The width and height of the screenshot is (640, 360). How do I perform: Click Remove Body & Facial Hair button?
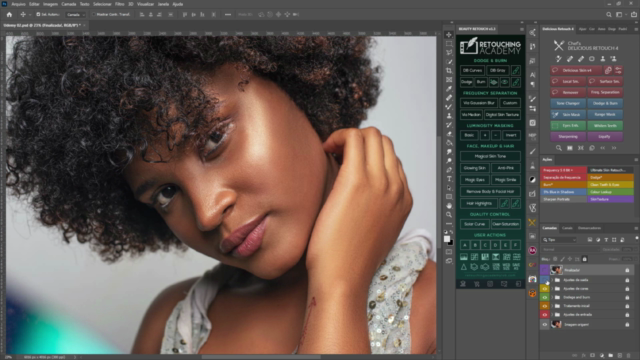point(490,191)
